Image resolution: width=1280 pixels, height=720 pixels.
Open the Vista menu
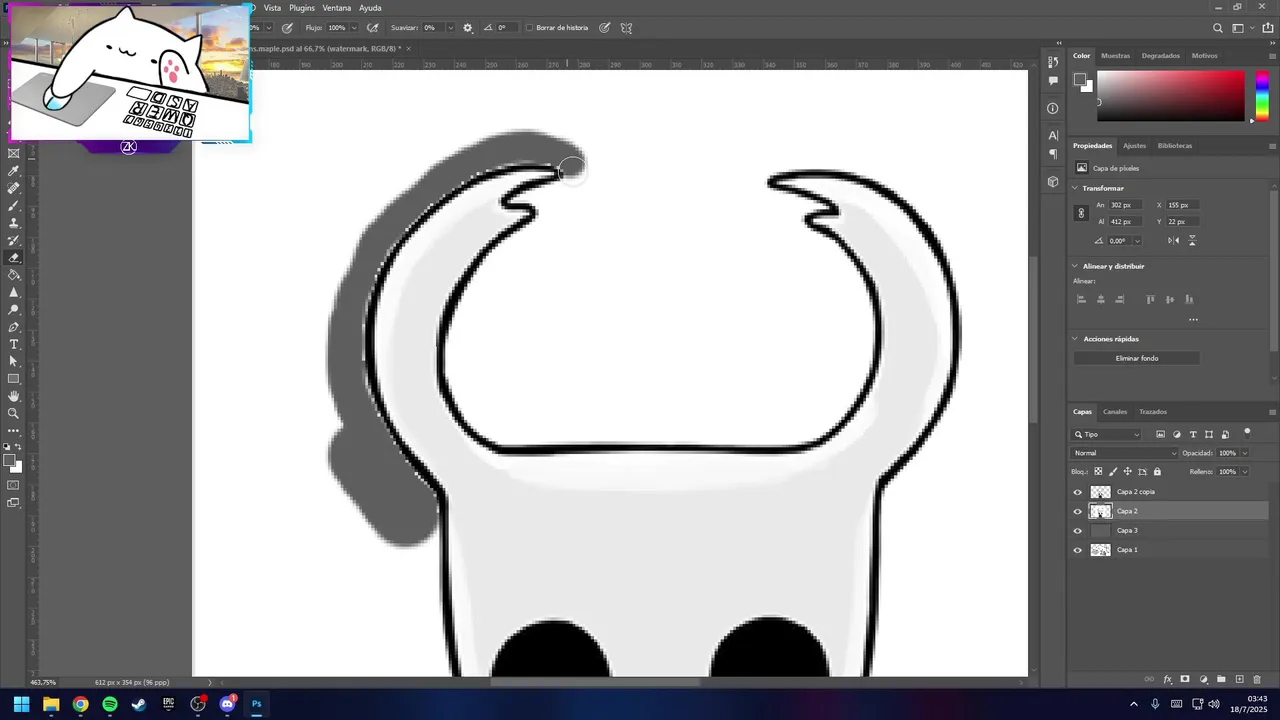[272, 8]
